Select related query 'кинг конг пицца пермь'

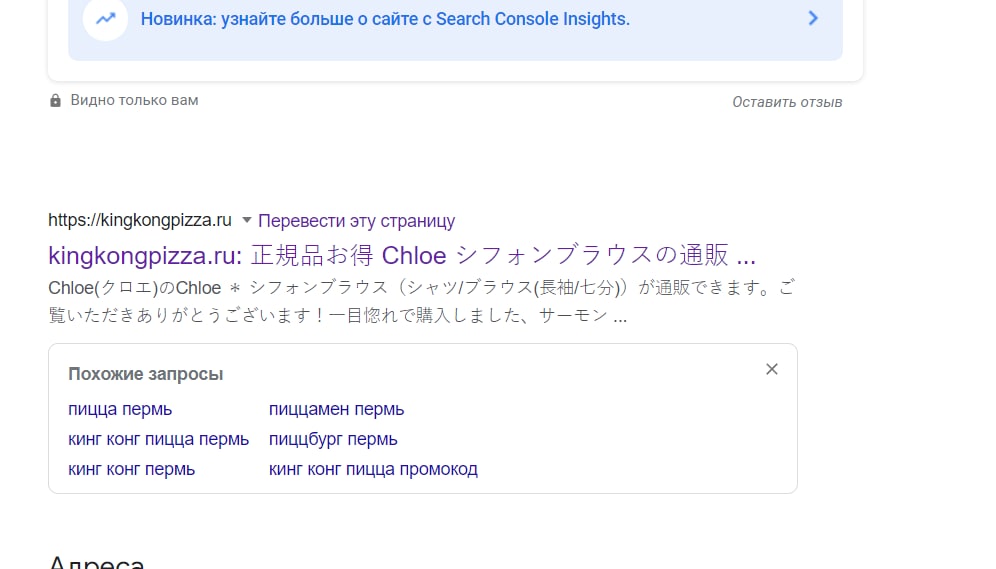pos(158,439)
